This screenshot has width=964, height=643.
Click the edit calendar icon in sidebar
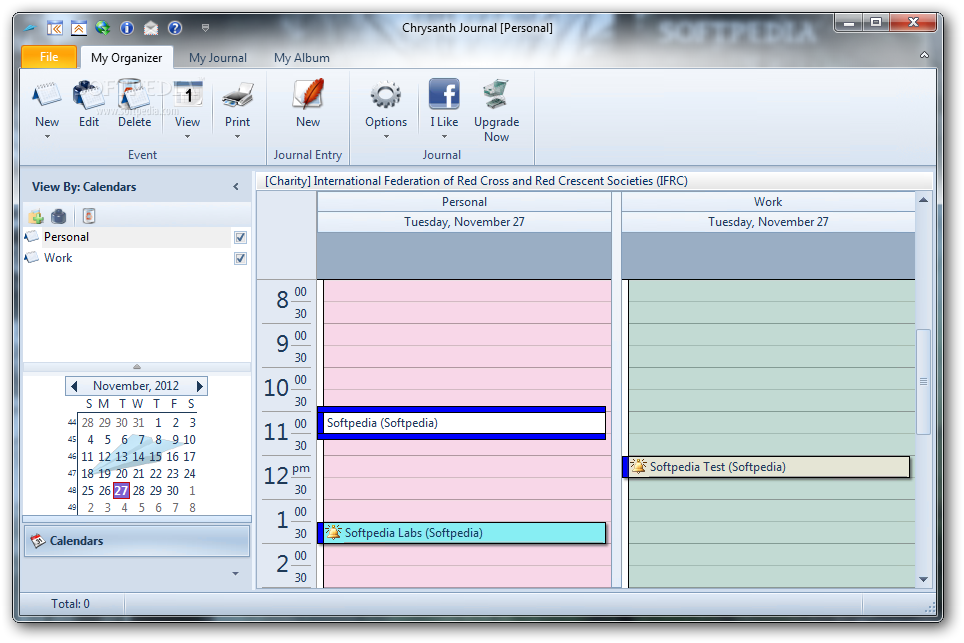pos(58,216)
